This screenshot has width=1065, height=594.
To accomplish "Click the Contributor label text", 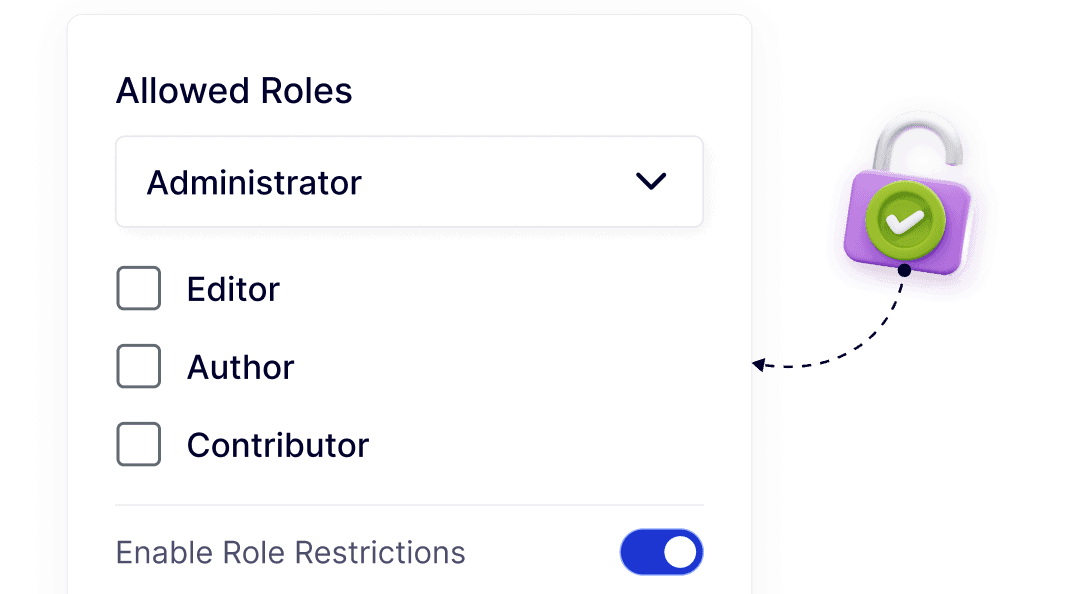I will pyautogui.click(x=278, y=446).
